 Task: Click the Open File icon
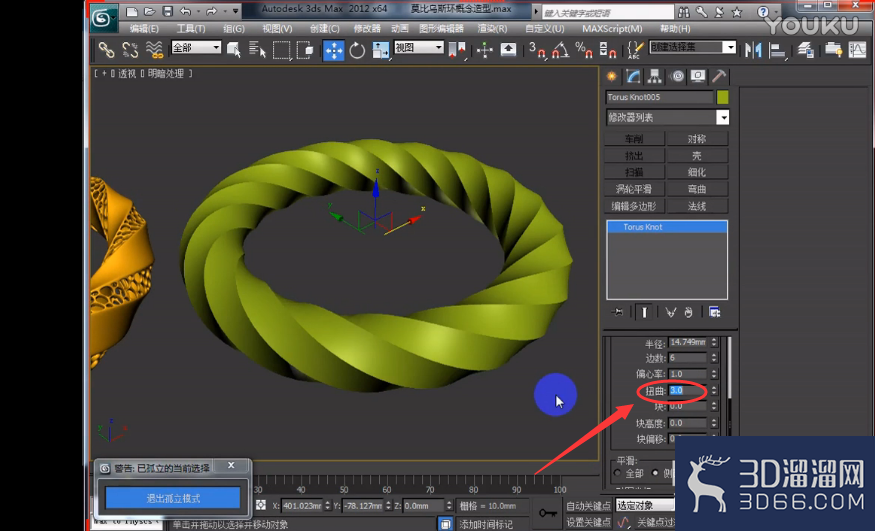[150, 11]
